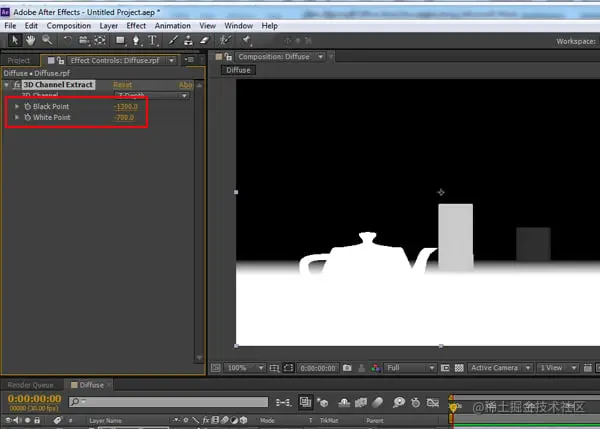Select the Puppet Pin tool

246,40
